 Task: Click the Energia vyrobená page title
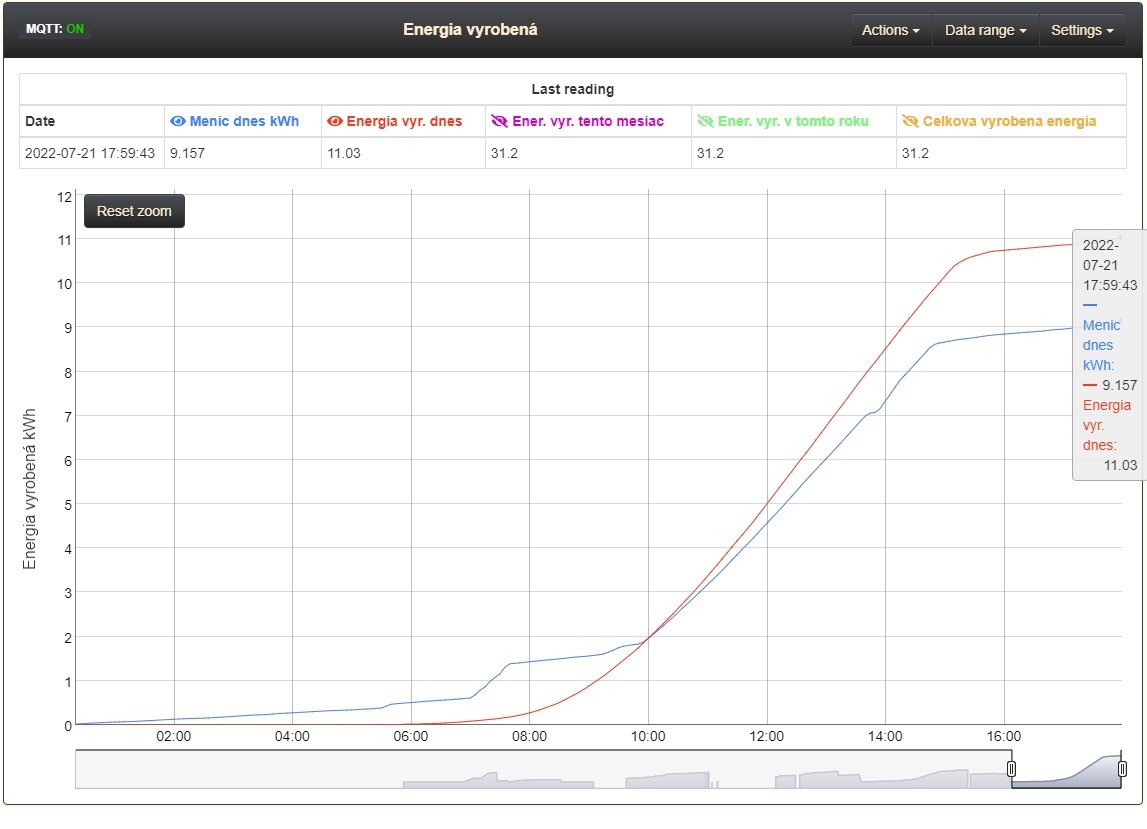click(470, 29)
